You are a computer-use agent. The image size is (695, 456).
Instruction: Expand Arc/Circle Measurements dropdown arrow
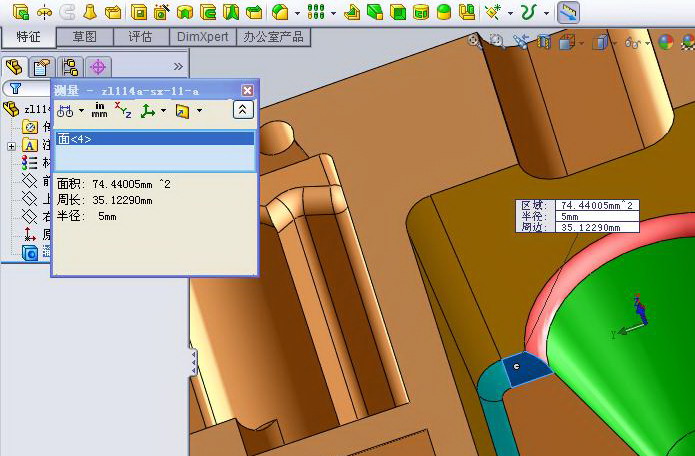[82, 111]
